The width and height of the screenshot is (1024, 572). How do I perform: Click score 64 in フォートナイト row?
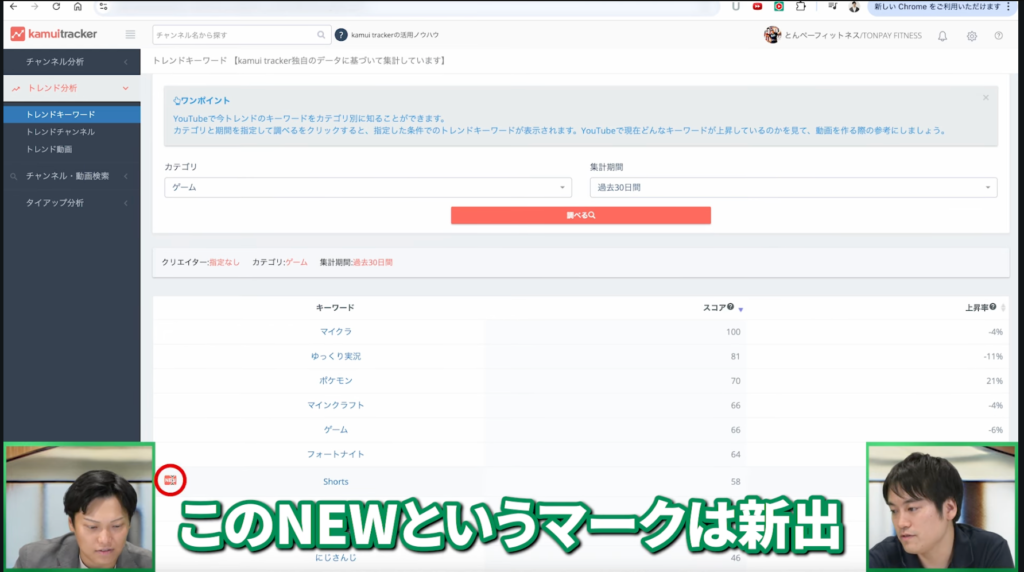click(x=735, y=454)
